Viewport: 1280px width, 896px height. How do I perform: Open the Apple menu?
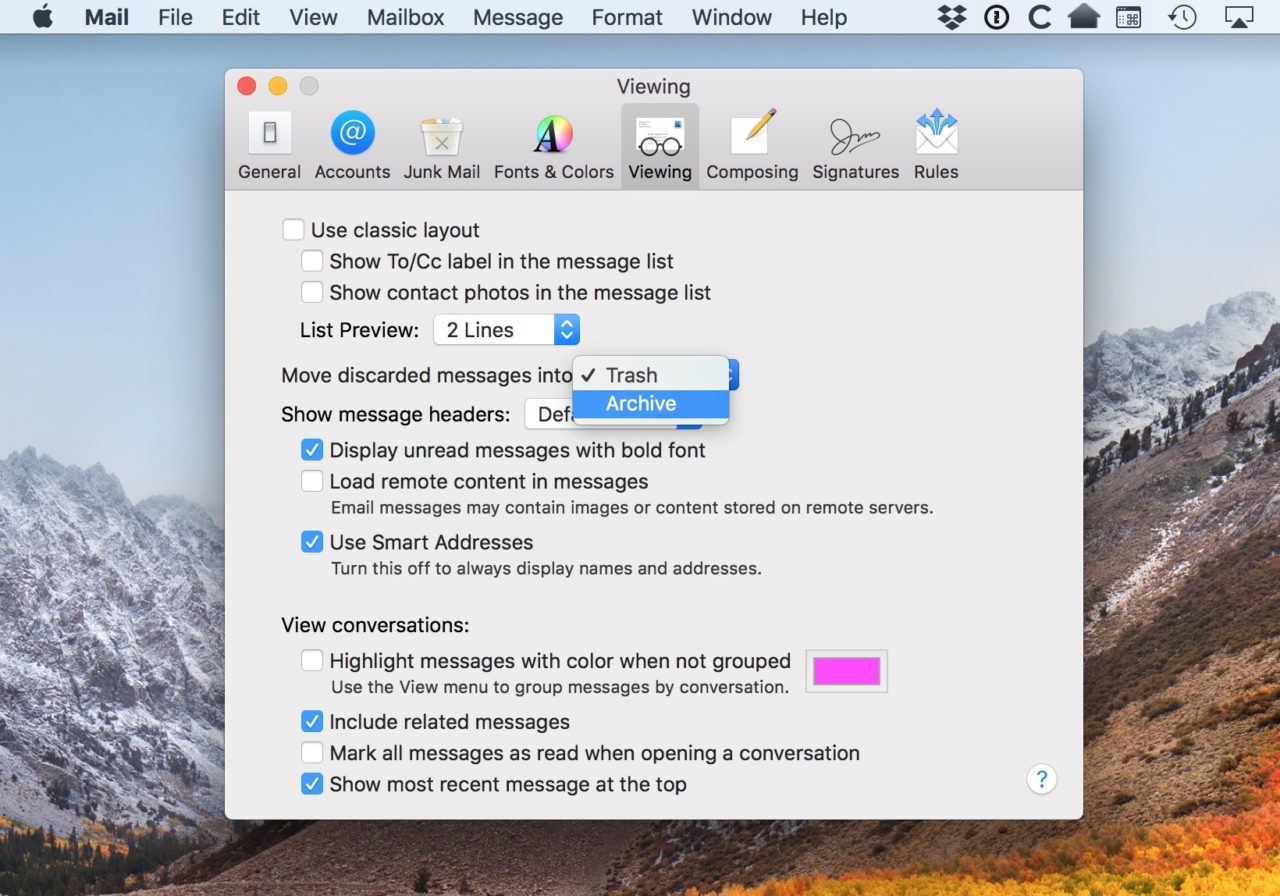42,17
